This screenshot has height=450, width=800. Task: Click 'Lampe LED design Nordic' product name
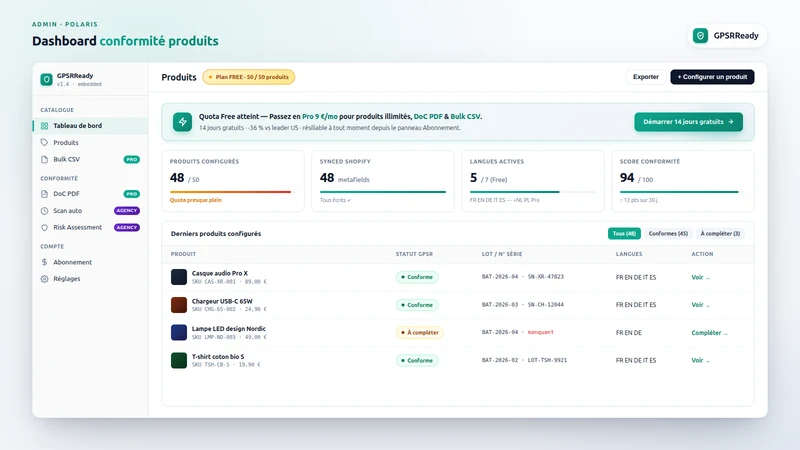coord(229,329)
